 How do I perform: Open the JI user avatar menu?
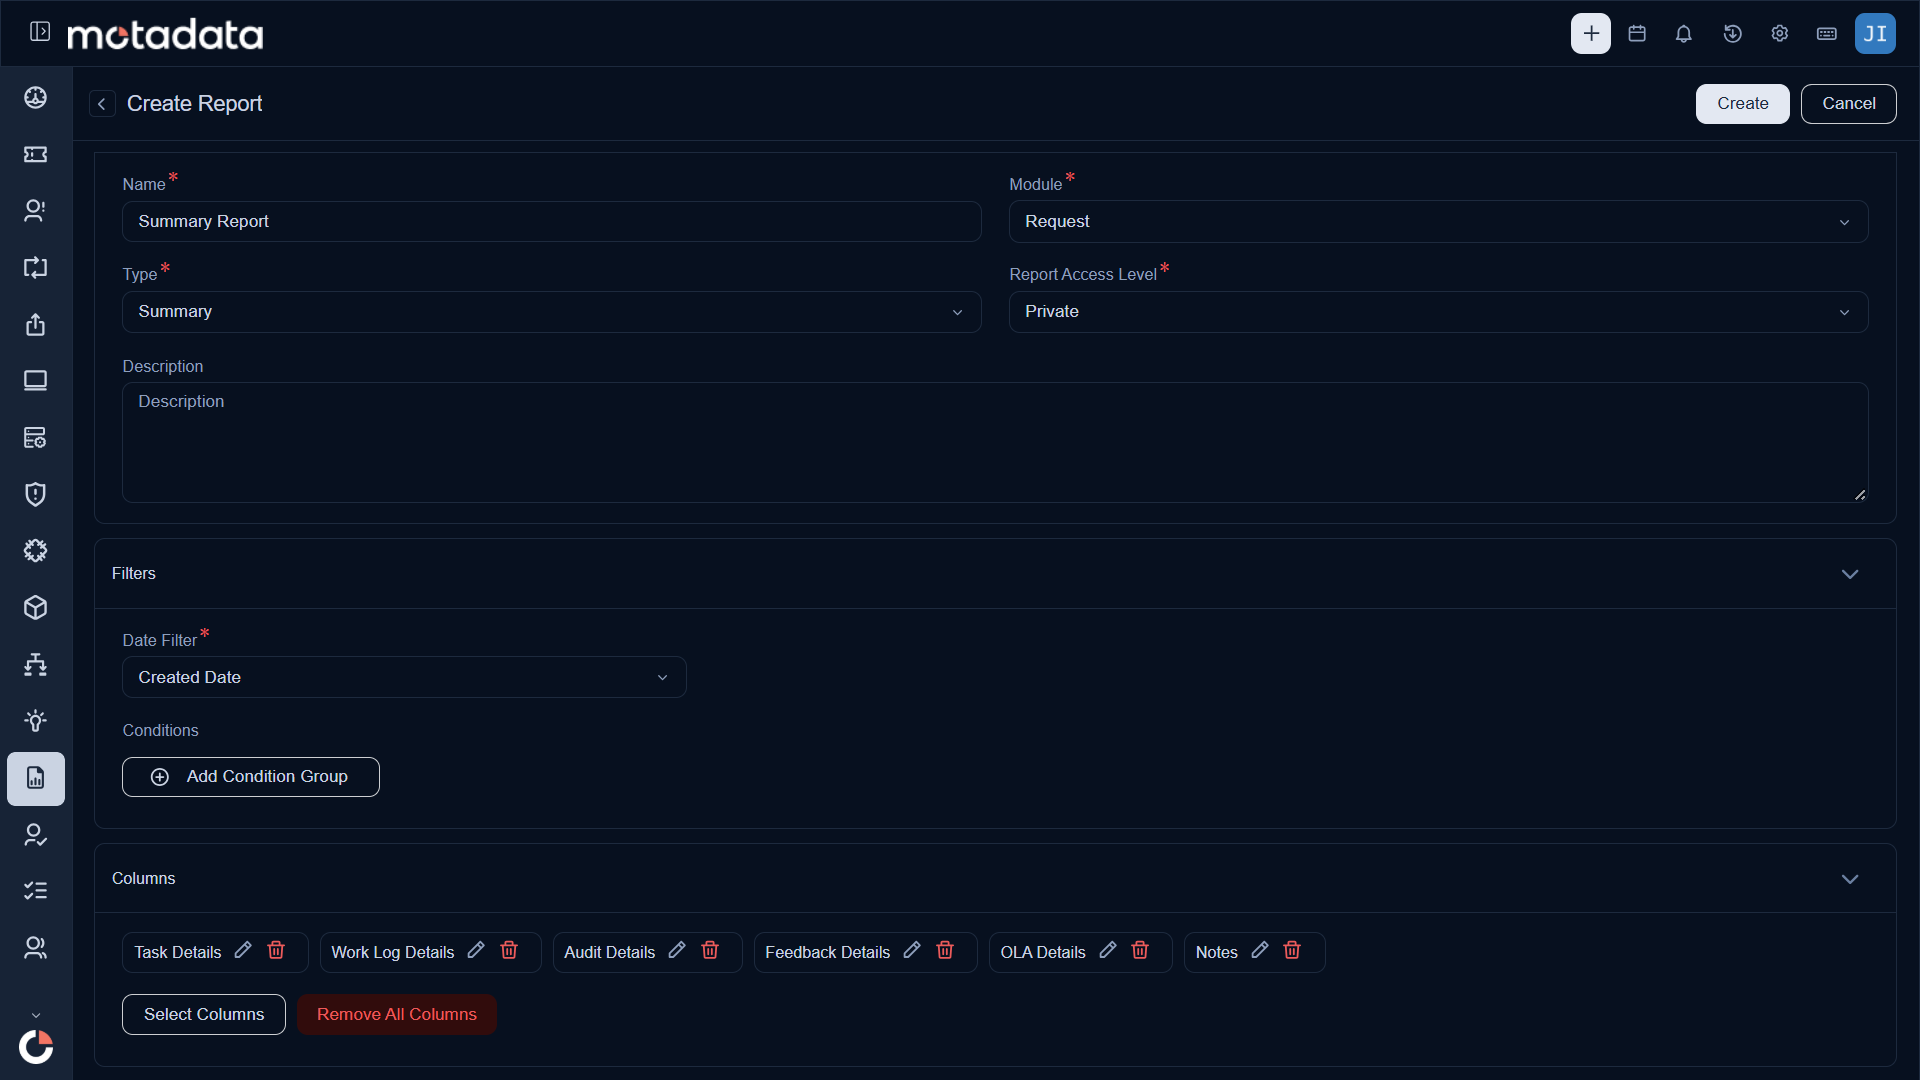coord(1875,33)
